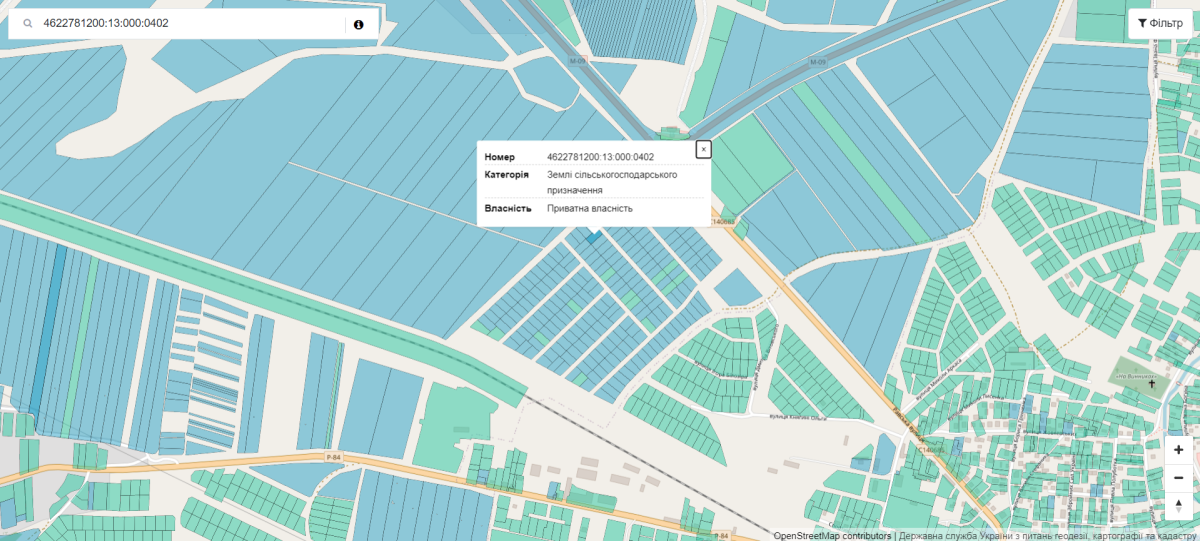Screen dimensions: 1200x541
Task: Click the highlighted dark-blue selected parcel
Action: pyautogui.click(x=594, y=238)
